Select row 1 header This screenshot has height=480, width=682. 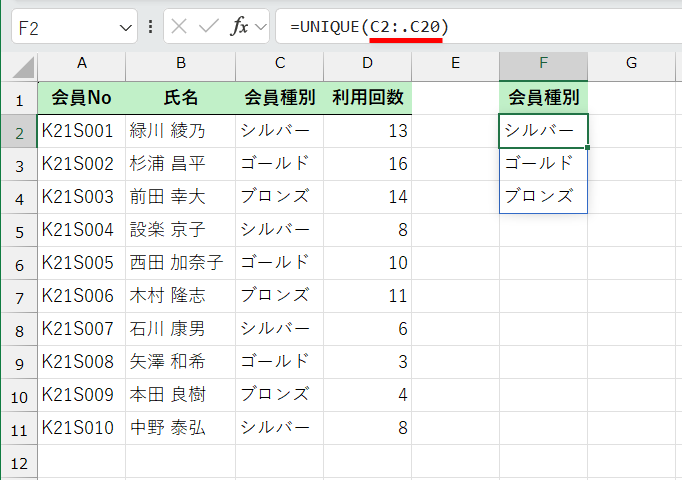point(19,99)
